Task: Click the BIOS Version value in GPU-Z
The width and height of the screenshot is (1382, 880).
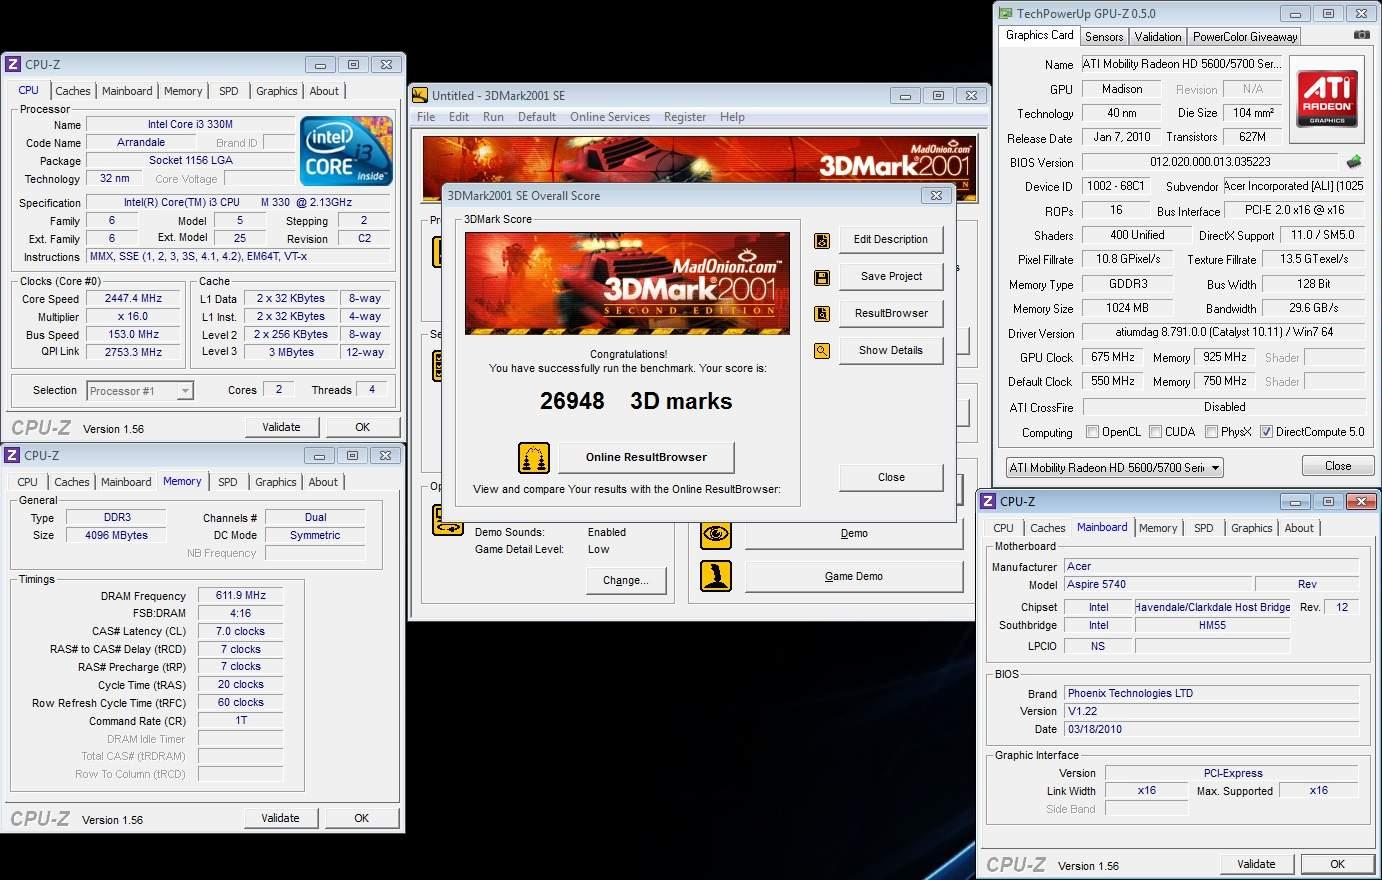Action: pos(1210,162)
